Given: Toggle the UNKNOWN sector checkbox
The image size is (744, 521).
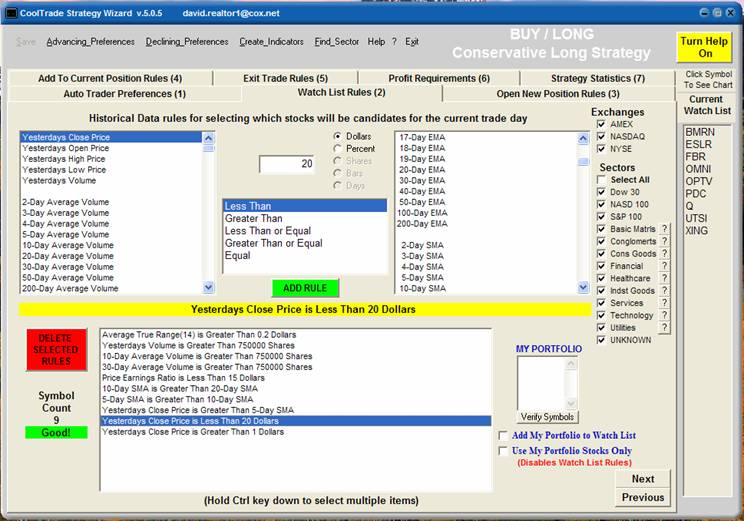Looking at the screenshot, I should click(x=601, y=340).
